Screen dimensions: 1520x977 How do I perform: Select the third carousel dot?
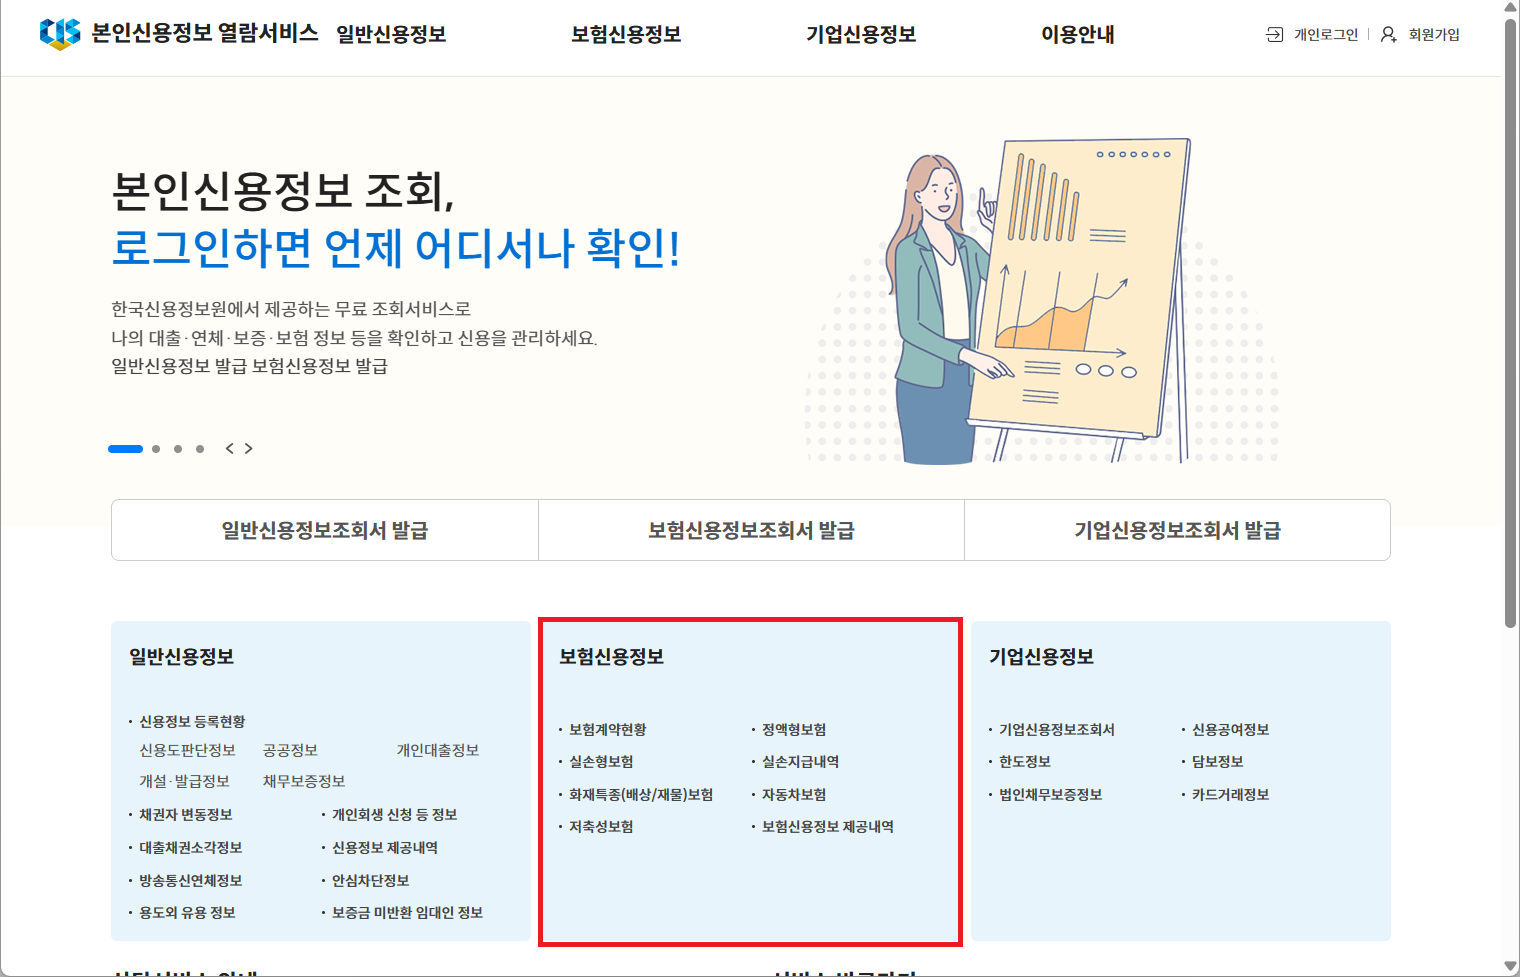(178, 449)
